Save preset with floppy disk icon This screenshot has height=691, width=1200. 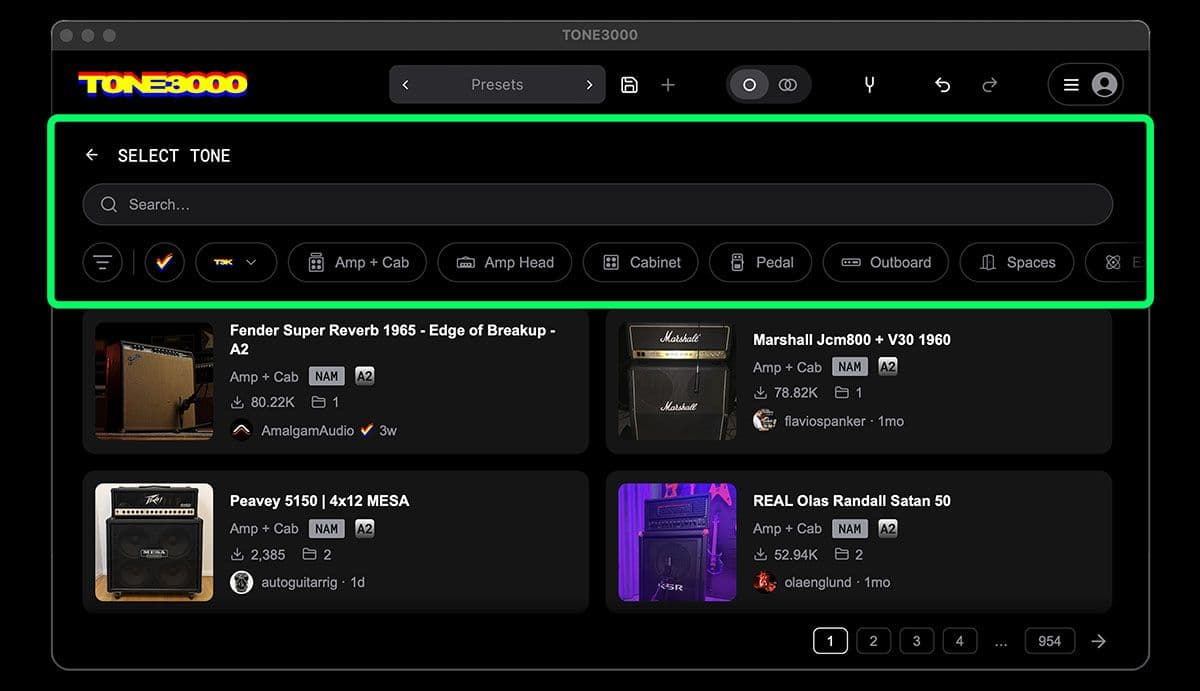click(x=629, y=85)
